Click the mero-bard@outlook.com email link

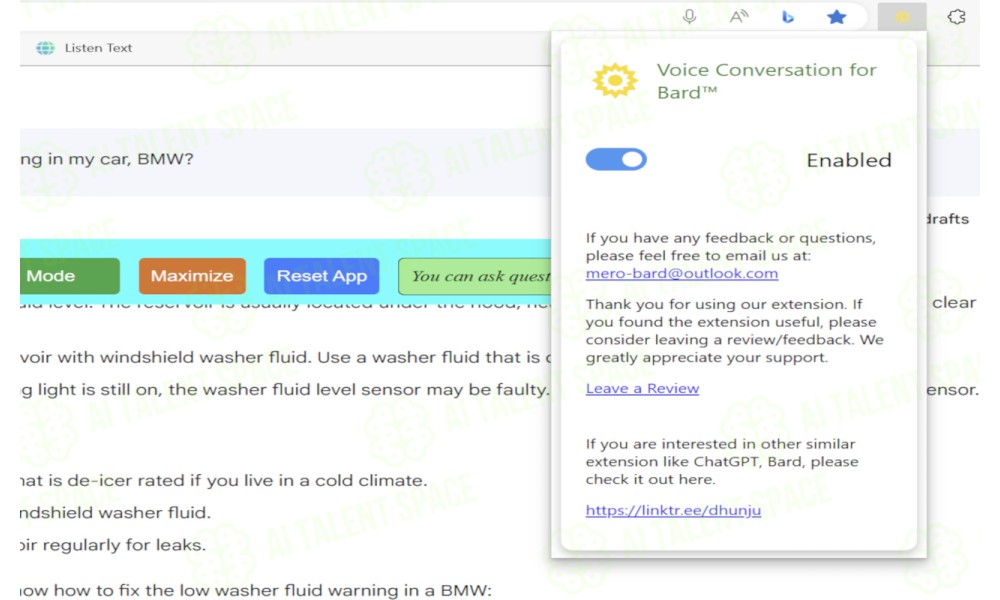tap(682, 274)
